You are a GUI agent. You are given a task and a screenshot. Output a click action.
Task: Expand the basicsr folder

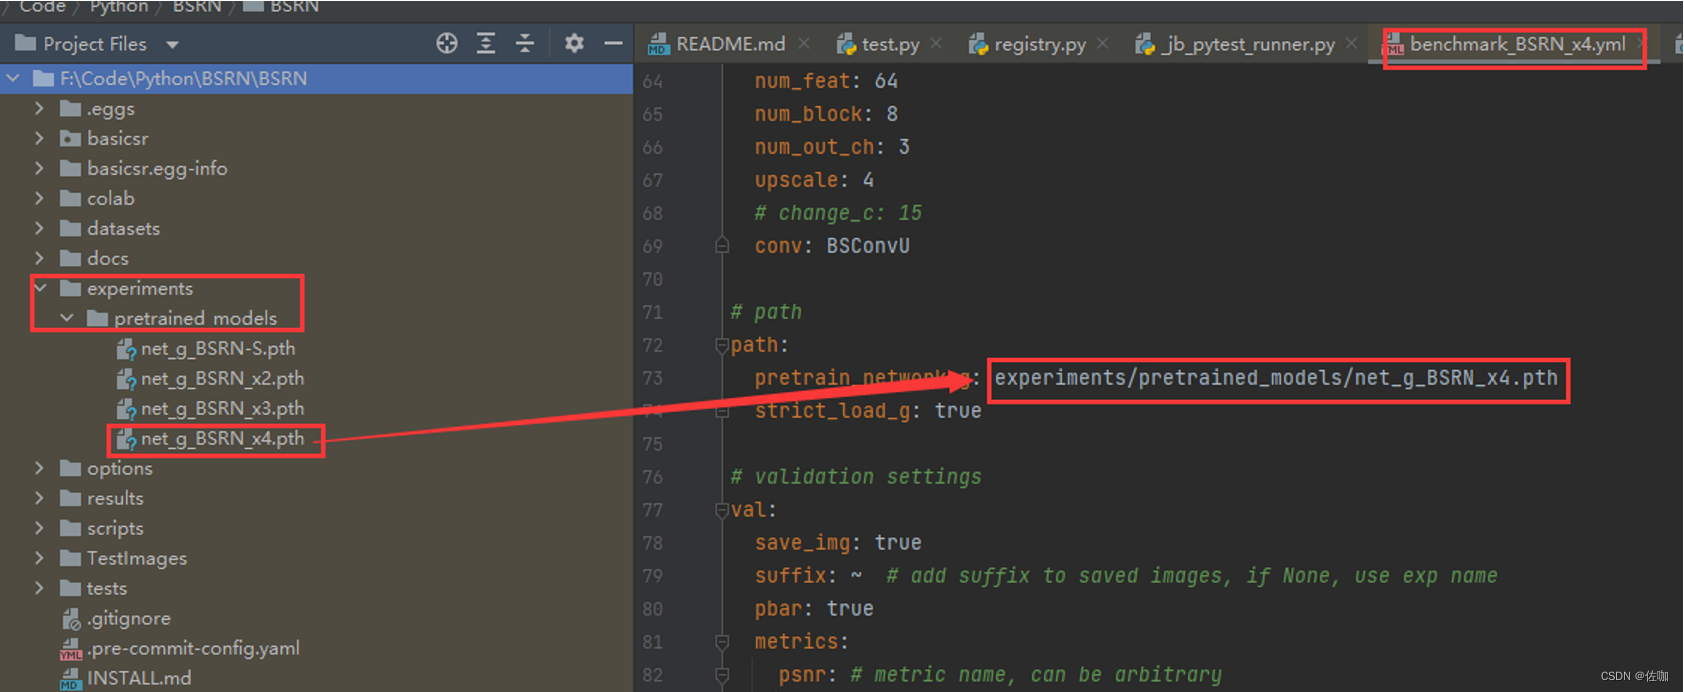point(39,138)
